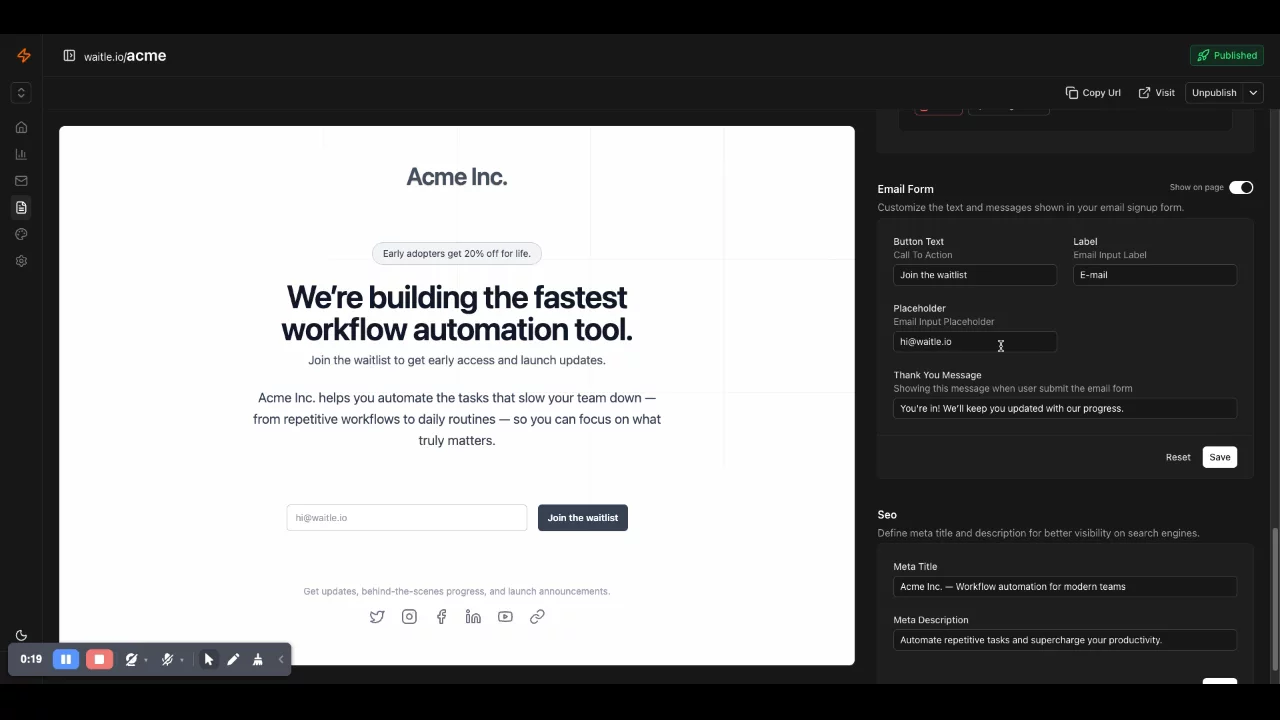The height and width of the screenshot is (720, 1280).
Task: Click the Instagram icon in page preview
Action: click(x=409, y=617)
